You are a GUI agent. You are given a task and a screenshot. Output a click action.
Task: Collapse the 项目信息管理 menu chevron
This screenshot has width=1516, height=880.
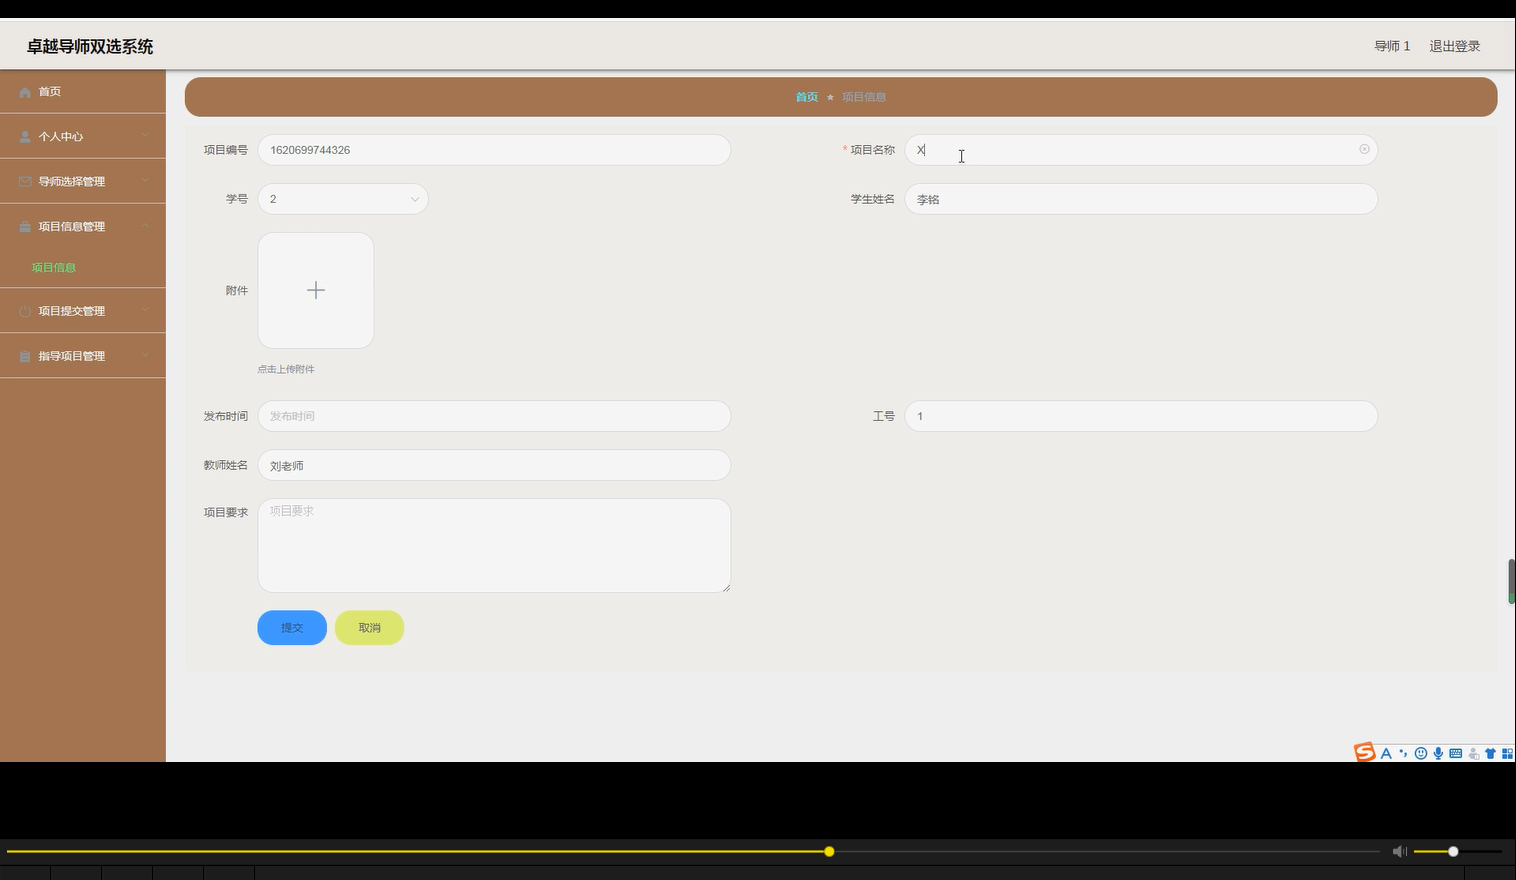[145, 226]
